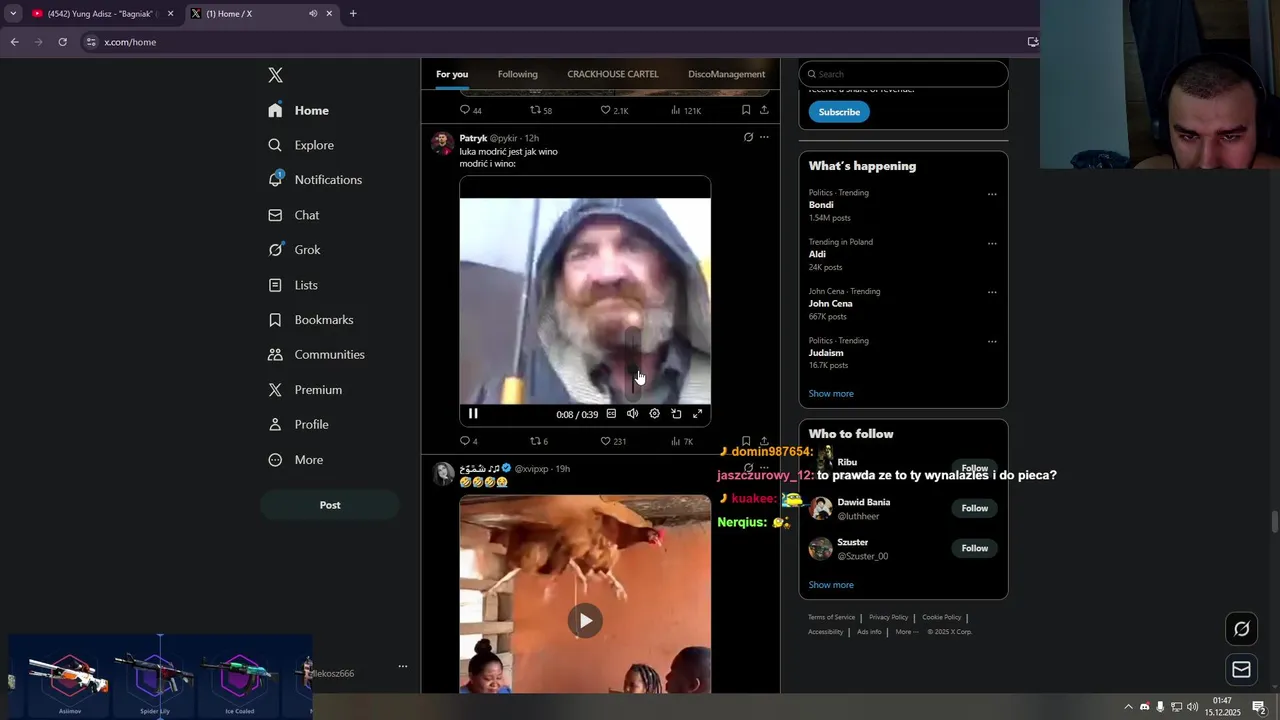
Task: Open Grok from sidebar
Action: click(x=294, y=250)
